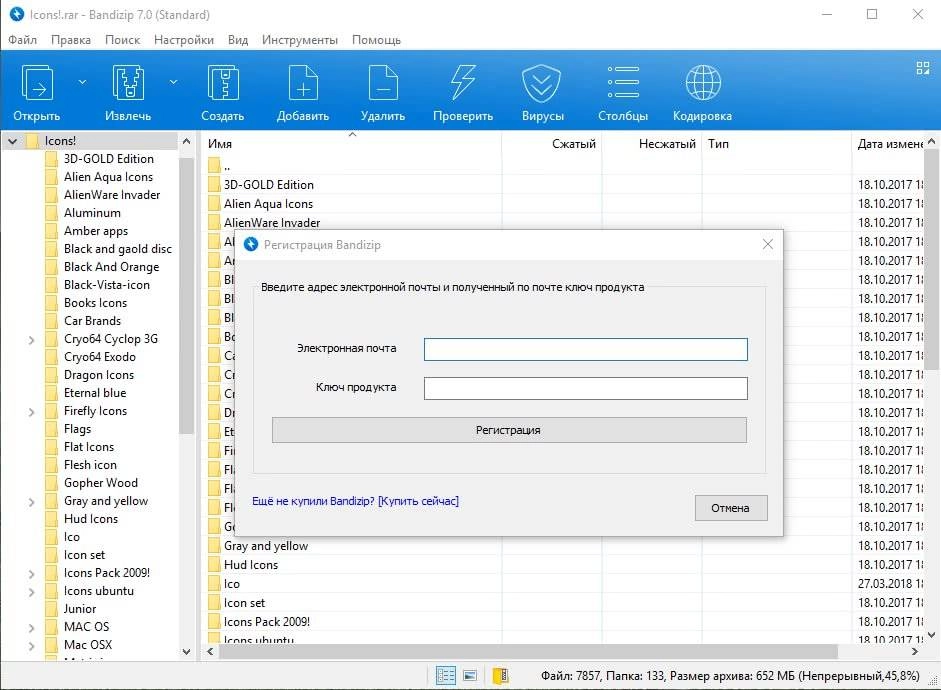Viewport: 941px width, 690px height.
Task: Open the Помощь menu
Action: [x=376, y=40]
